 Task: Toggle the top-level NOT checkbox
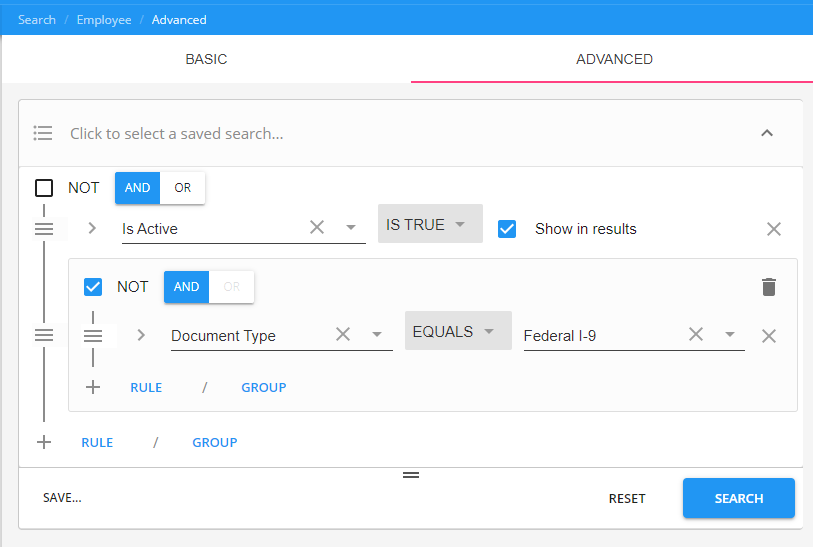[44, 188]
